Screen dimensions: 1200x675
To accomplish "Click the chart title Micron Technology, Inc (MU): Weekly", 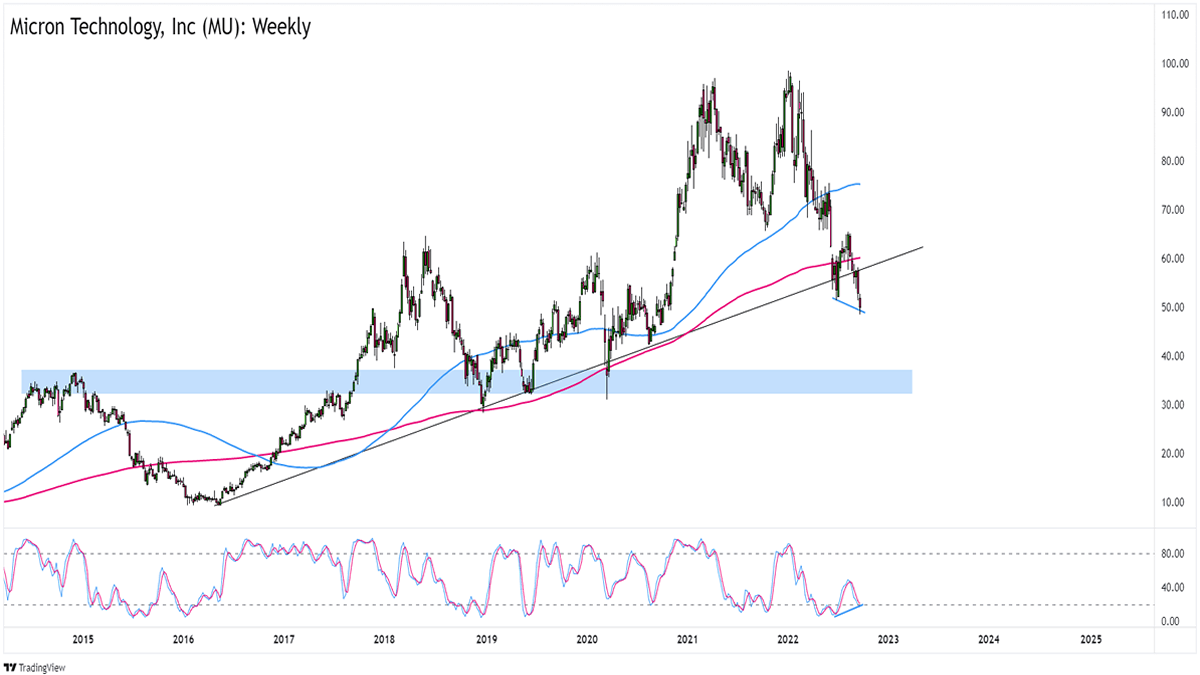I will (159, 27).
